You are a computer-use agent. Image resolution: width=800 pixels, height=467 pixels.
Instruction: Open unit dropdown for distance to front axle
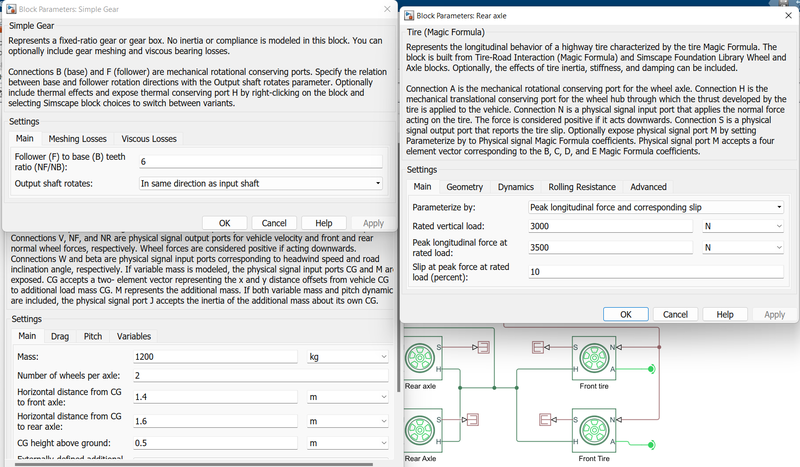347,397
